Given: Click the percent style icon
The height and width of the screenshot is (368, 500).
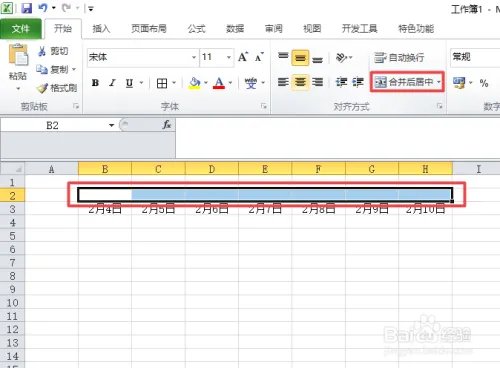Looking at the screenshot, I should [x=484, y=83].
